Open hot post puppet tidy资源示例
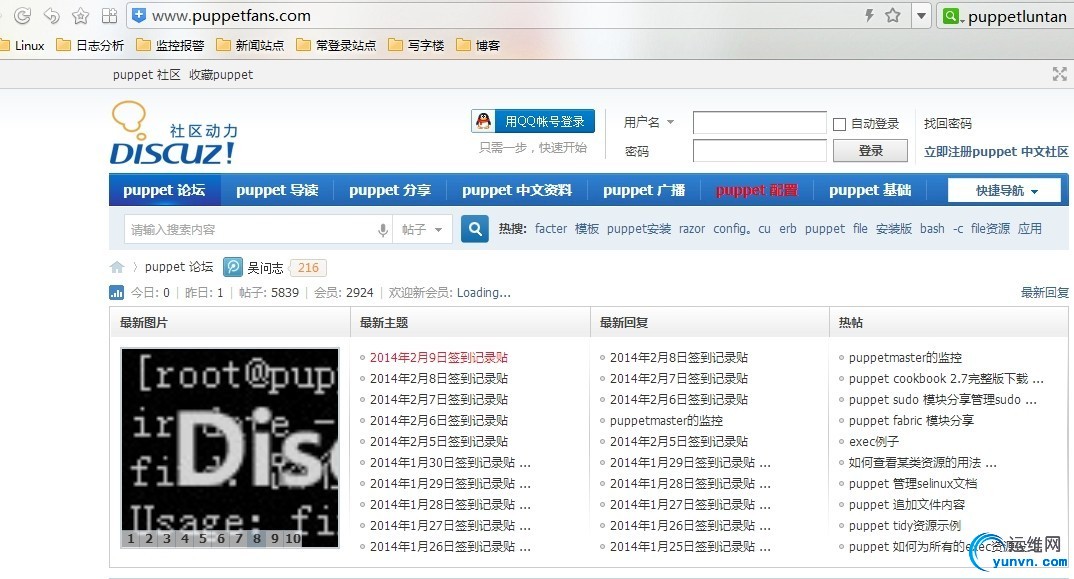 [x=905, y=526]
